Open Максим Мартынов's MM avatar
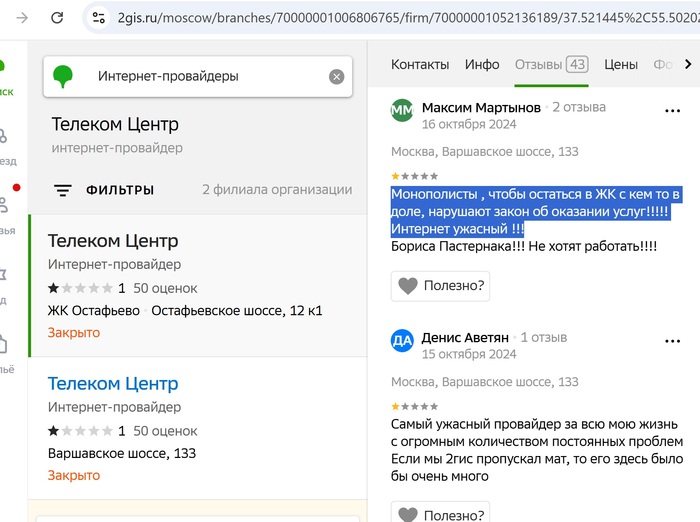The image size is (700, 522). (x=402, y=110)
